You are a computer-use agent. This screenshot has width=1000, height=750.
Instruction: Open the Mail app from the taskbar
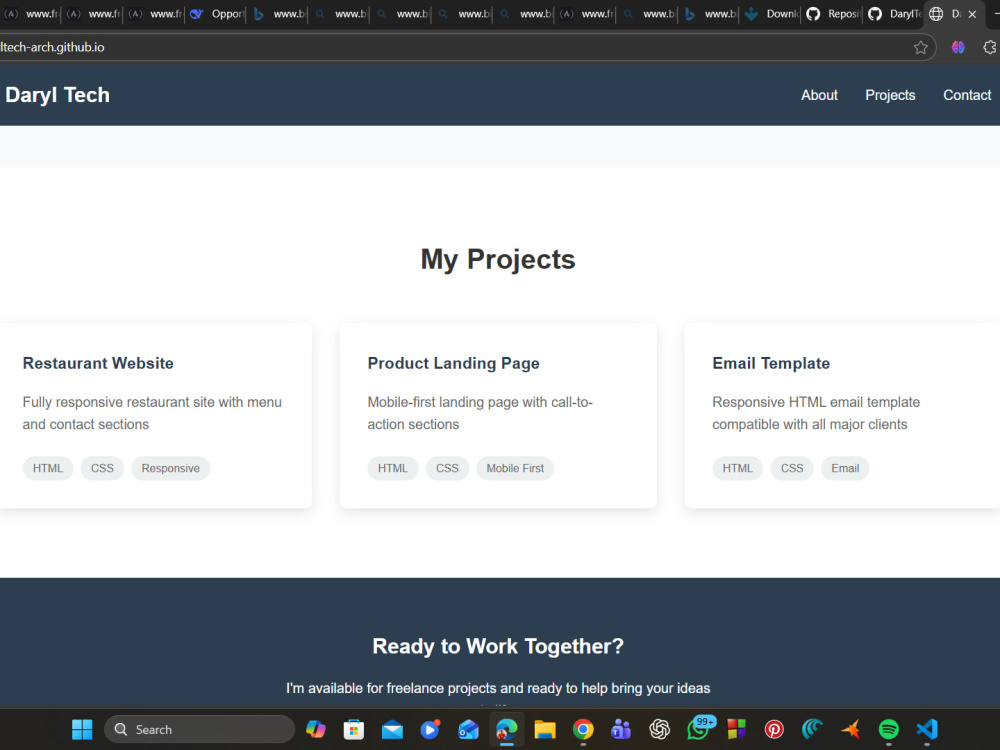(392, 729)
